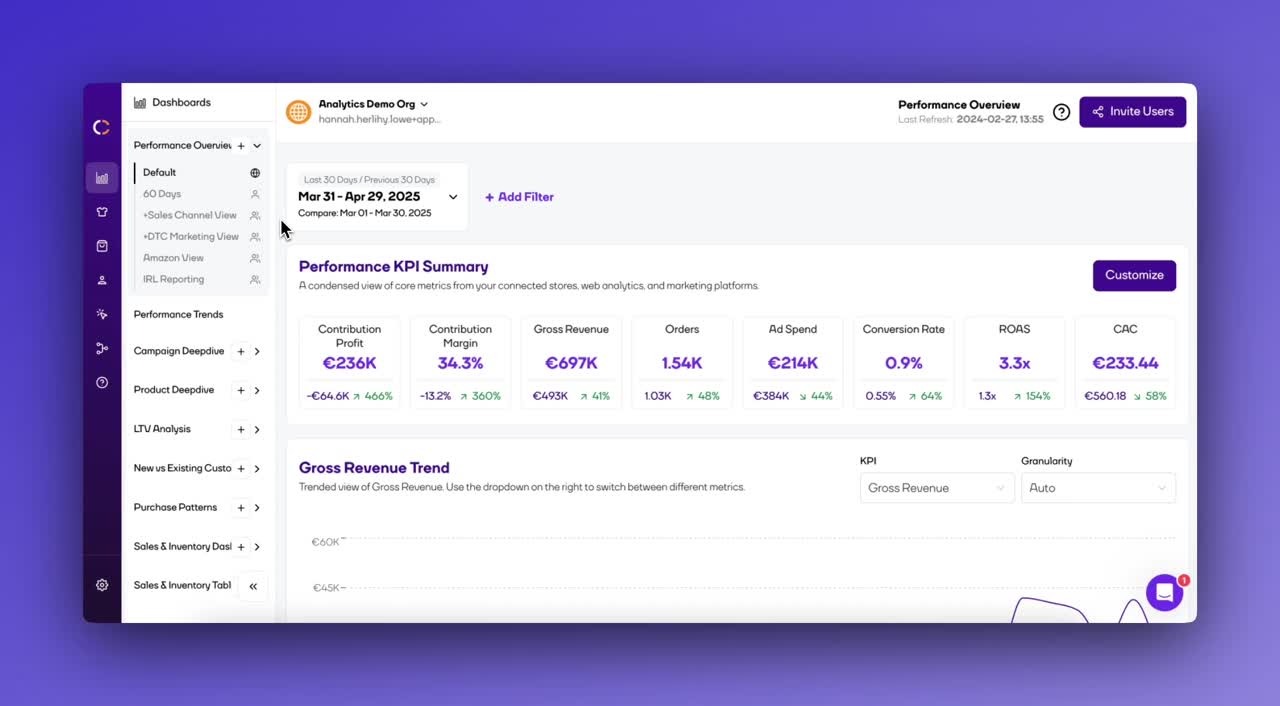Image resolution: width=1280 pixels, height=706 pixels.
Task: Open Performance Trends dashboard
Action: [178, 314]
